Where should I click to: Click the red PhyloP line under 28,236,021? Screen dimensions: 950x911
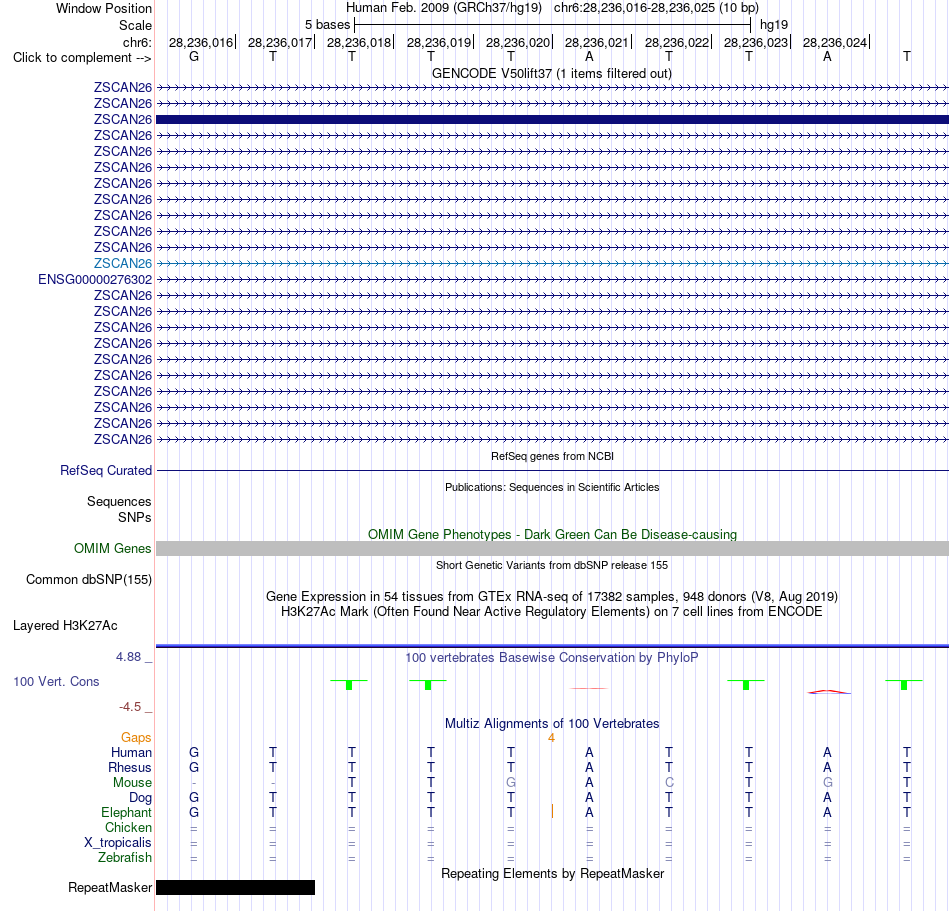tap(588, 688)
